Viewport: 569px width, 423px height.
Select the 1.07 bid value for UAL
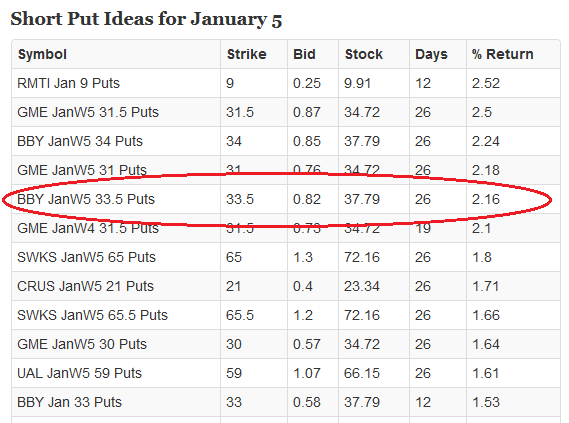coord(307,373)
